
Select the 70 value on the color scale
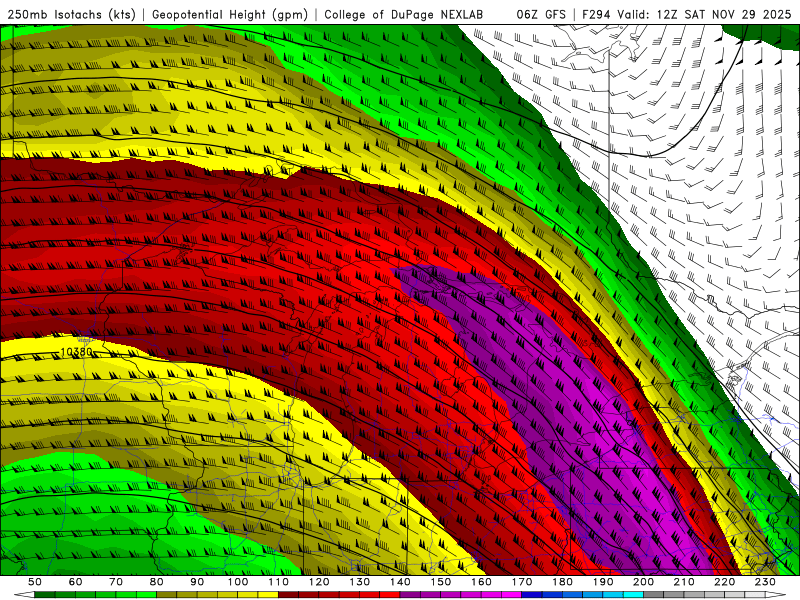coord(116,582)
